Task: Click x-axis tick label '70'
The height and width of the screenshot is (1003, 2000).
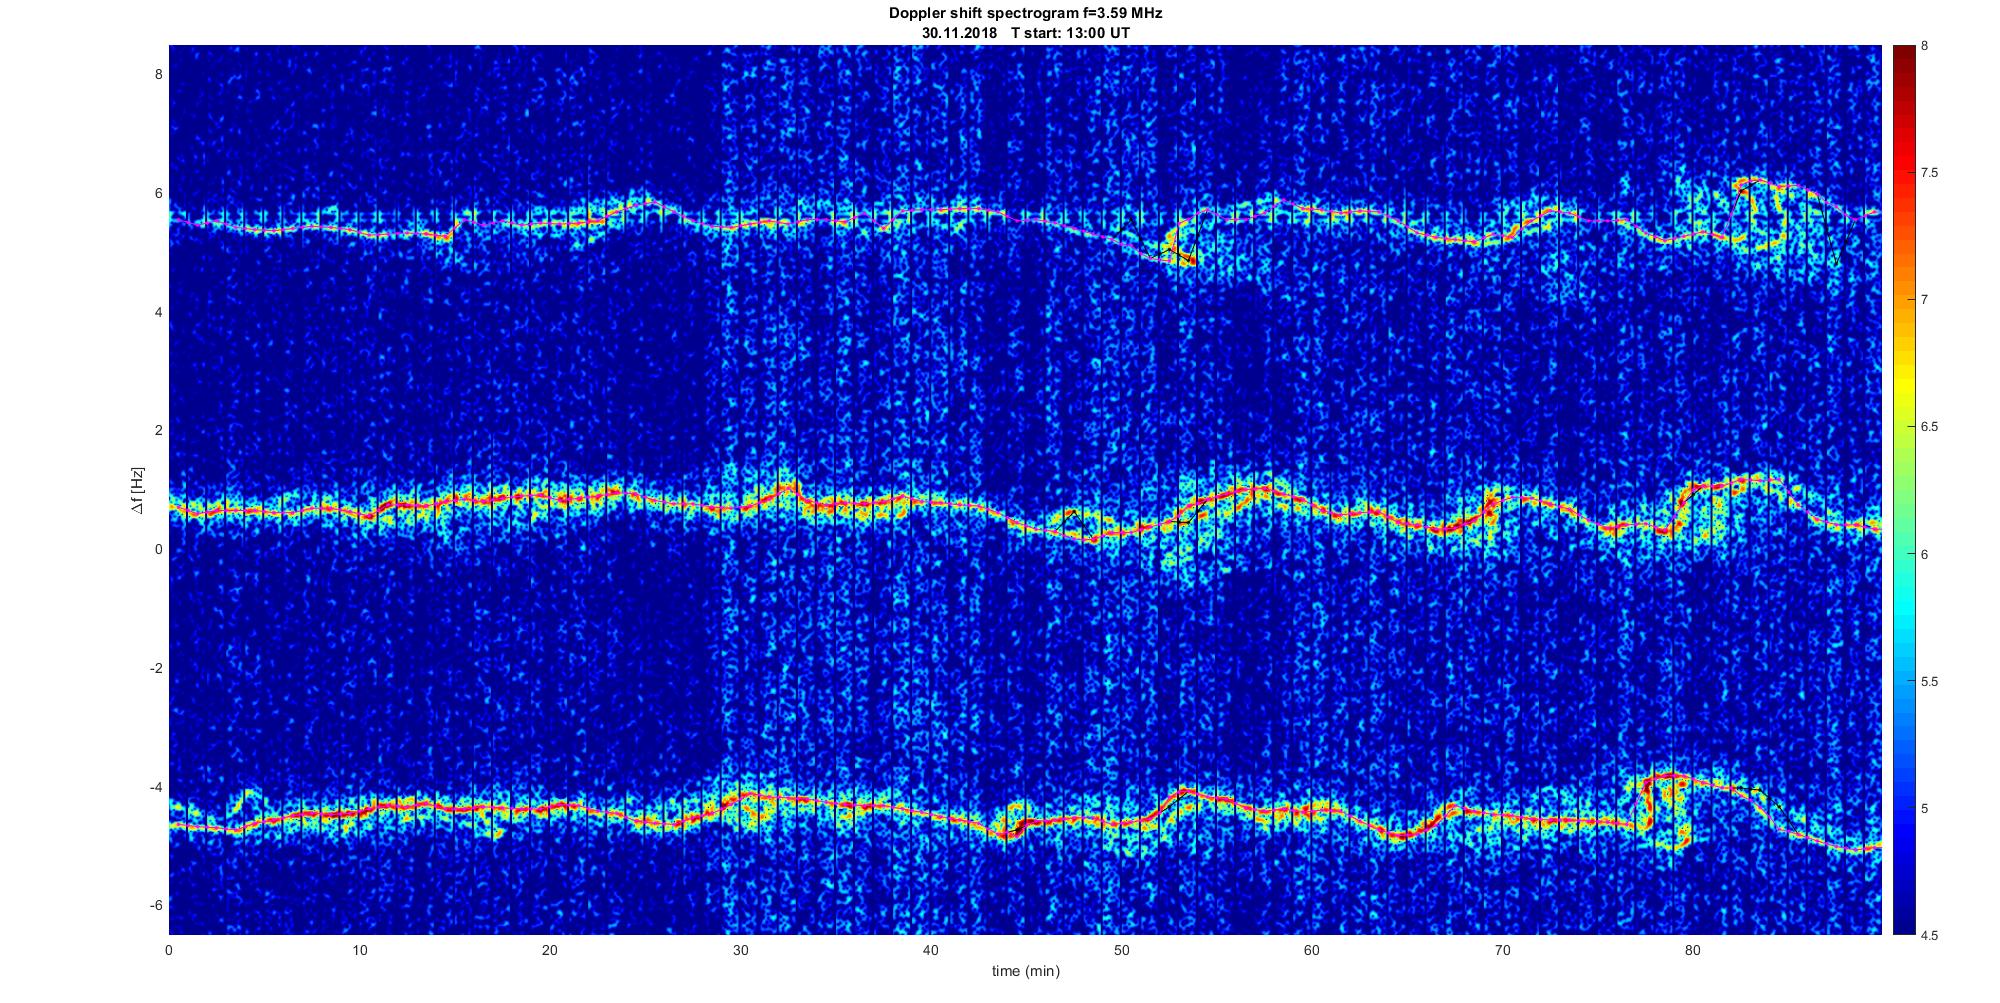Action: [x=1502, y=950]
